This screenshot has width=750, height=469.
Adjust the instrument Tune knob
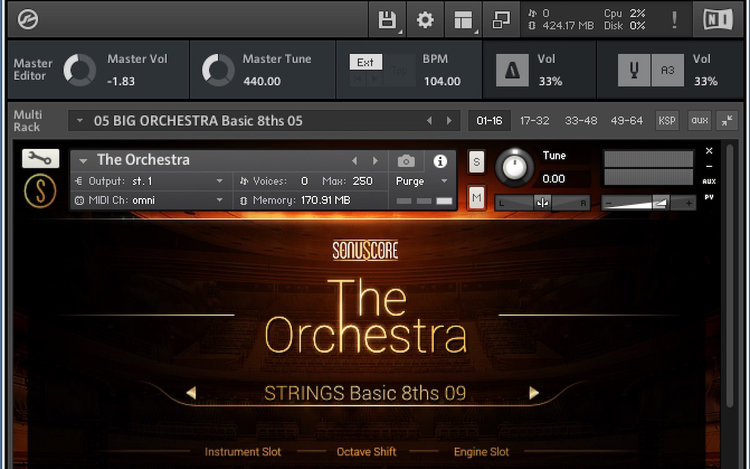[514, 167]
